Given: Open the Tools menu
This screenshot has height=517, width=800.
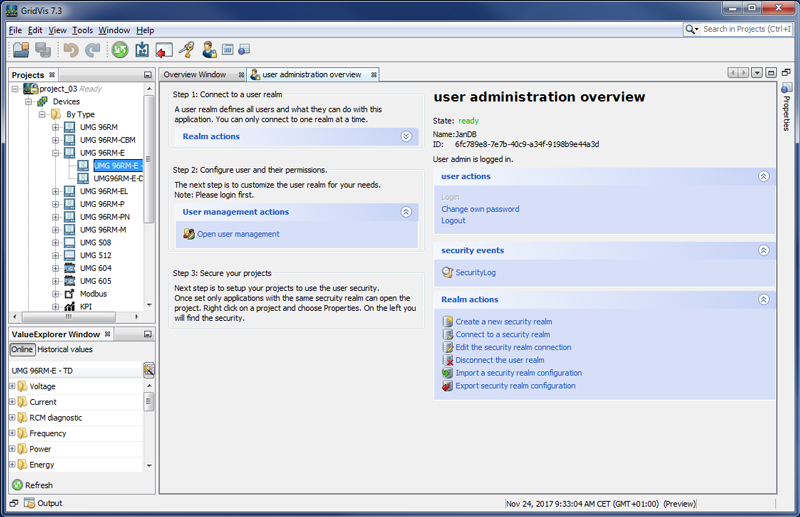Looking at the screenshot, I should (82, 30).
